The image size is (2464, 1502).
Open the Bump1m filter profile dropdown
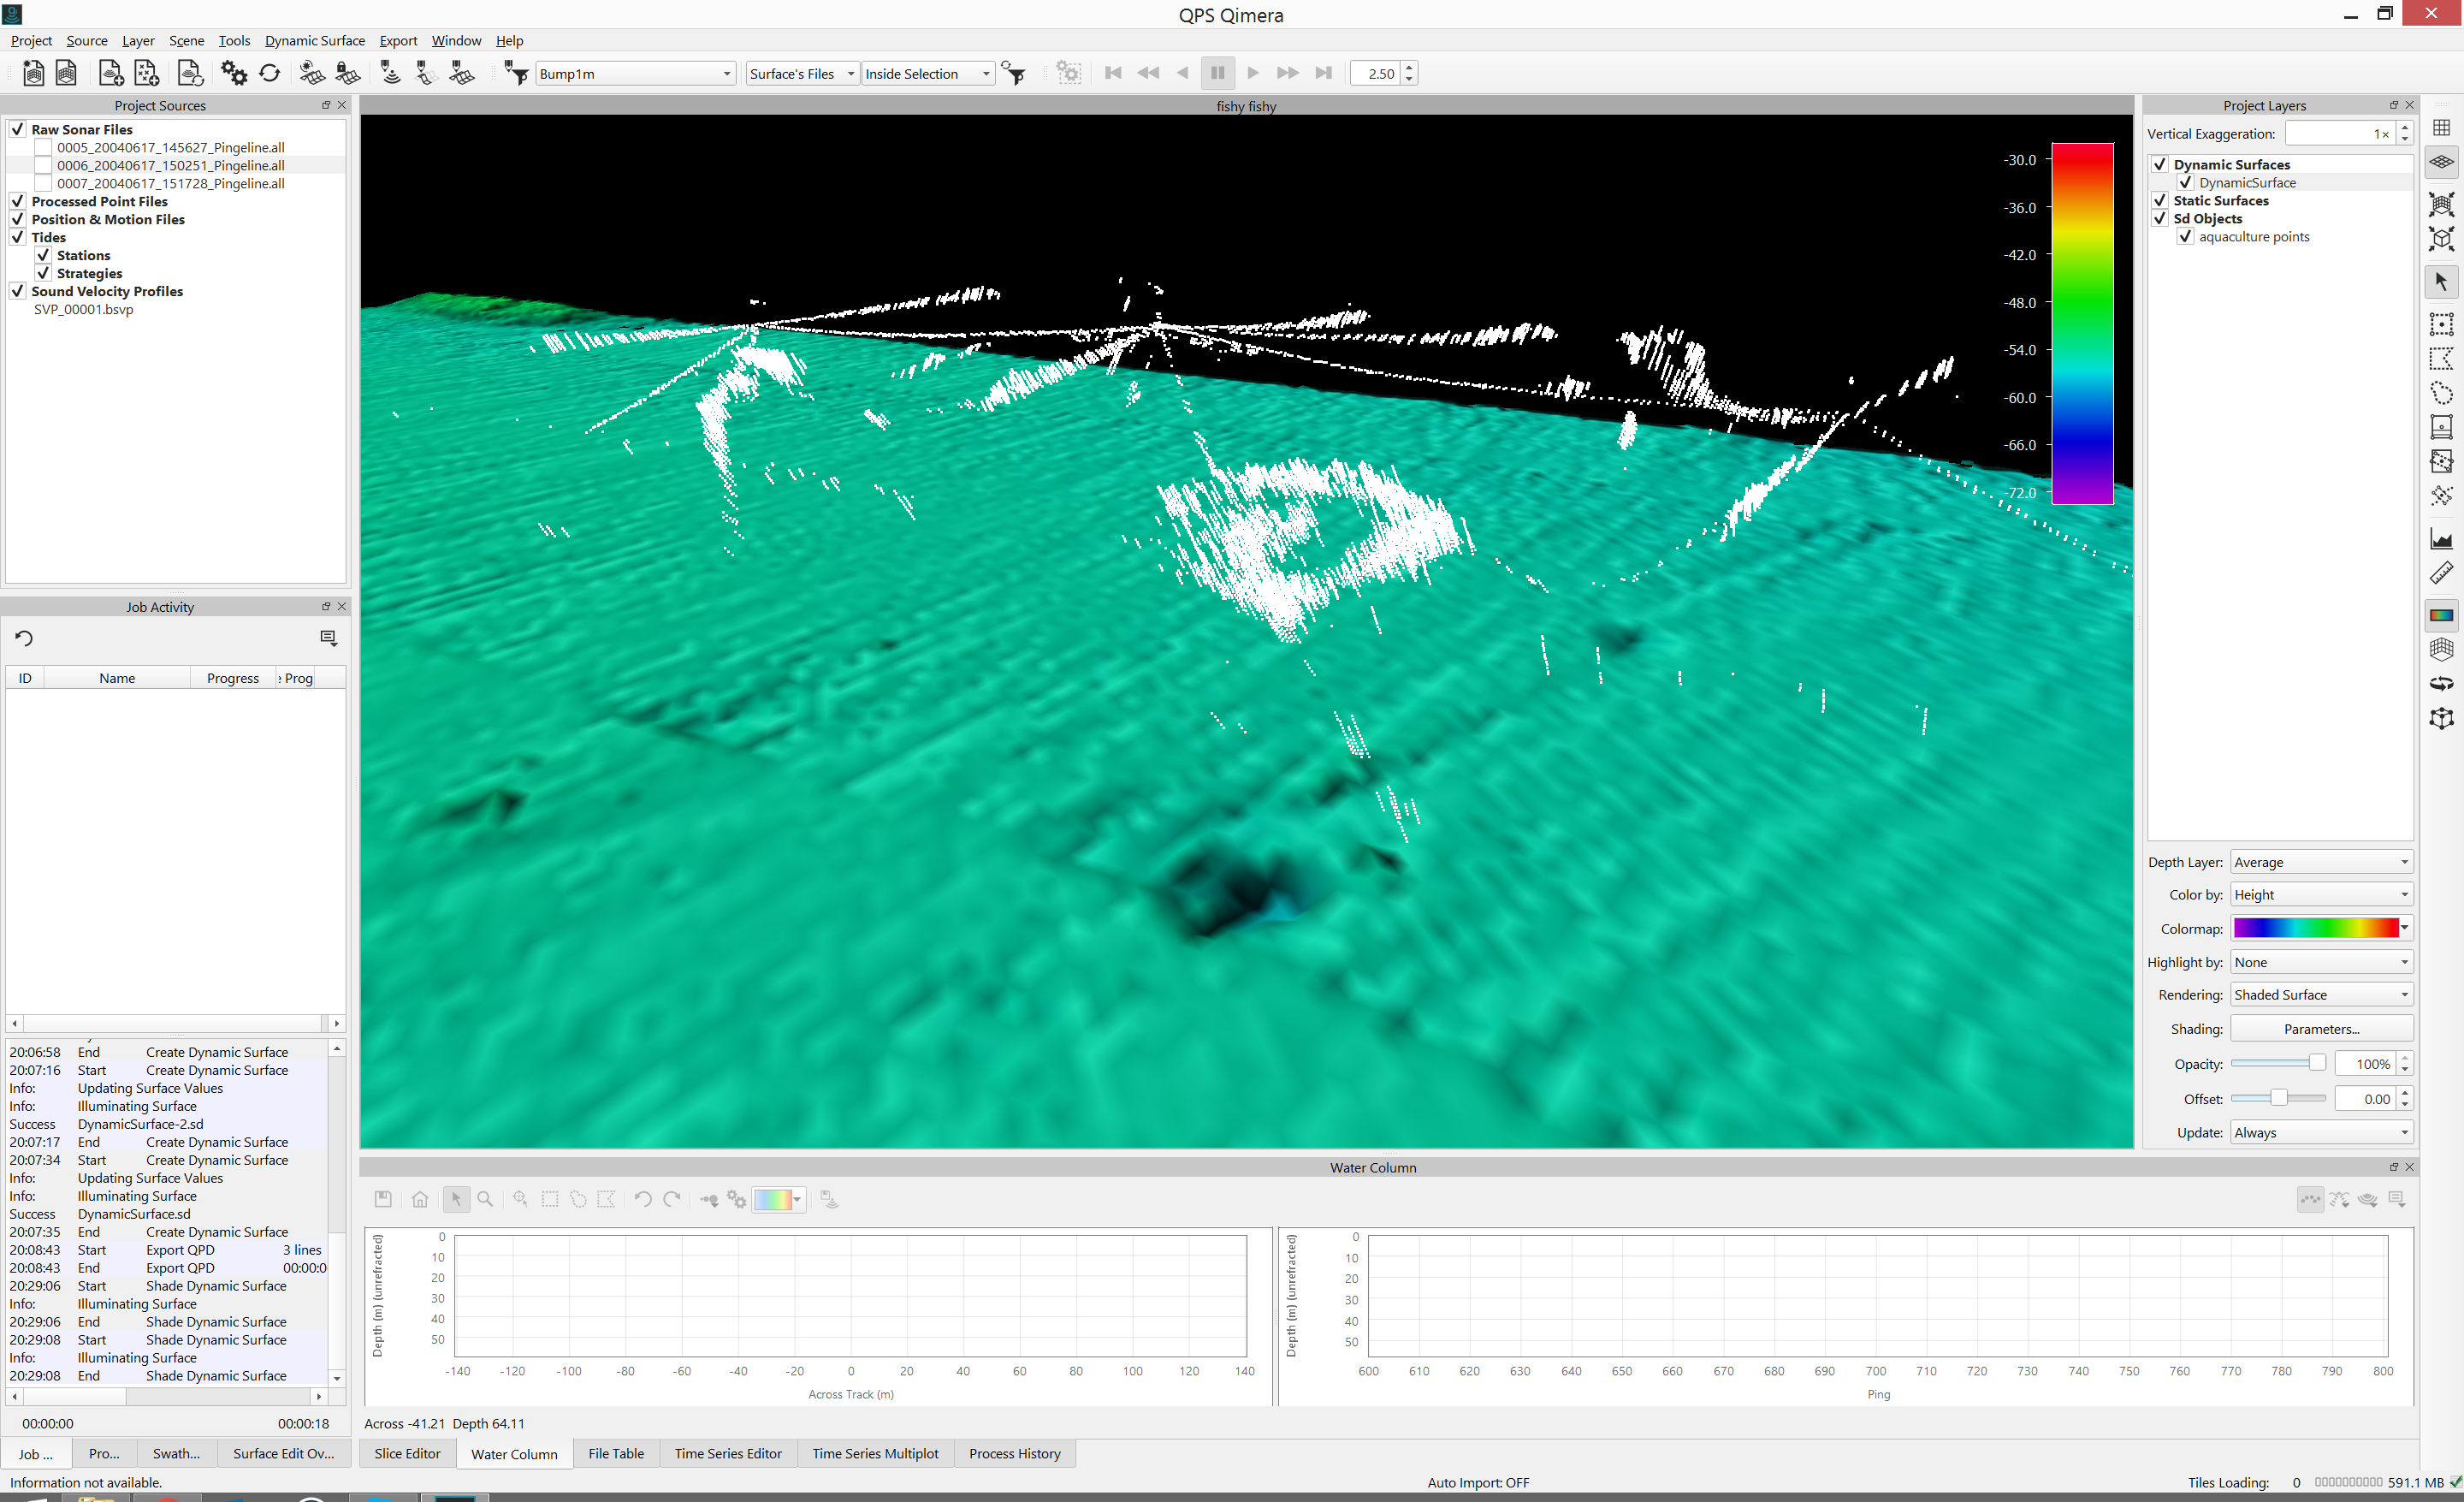click(x=635, y=74)
